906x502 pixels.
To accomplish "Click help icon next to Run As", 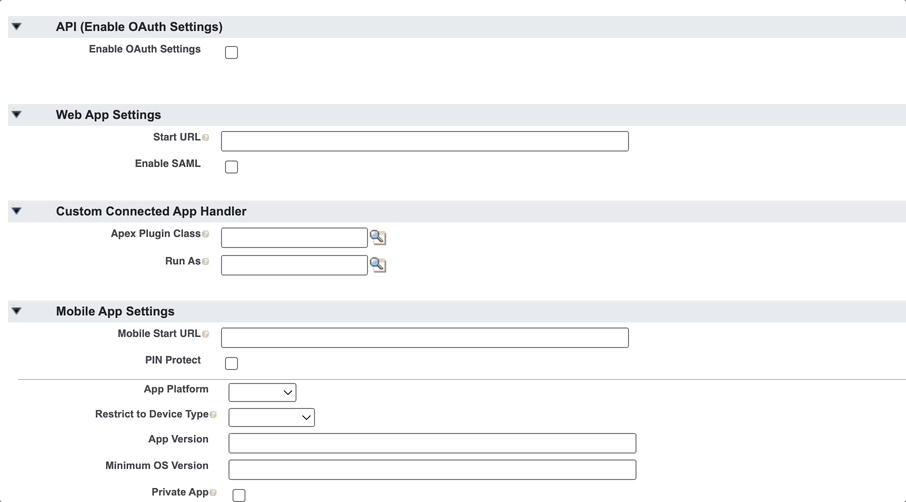I will click(206, 262).
